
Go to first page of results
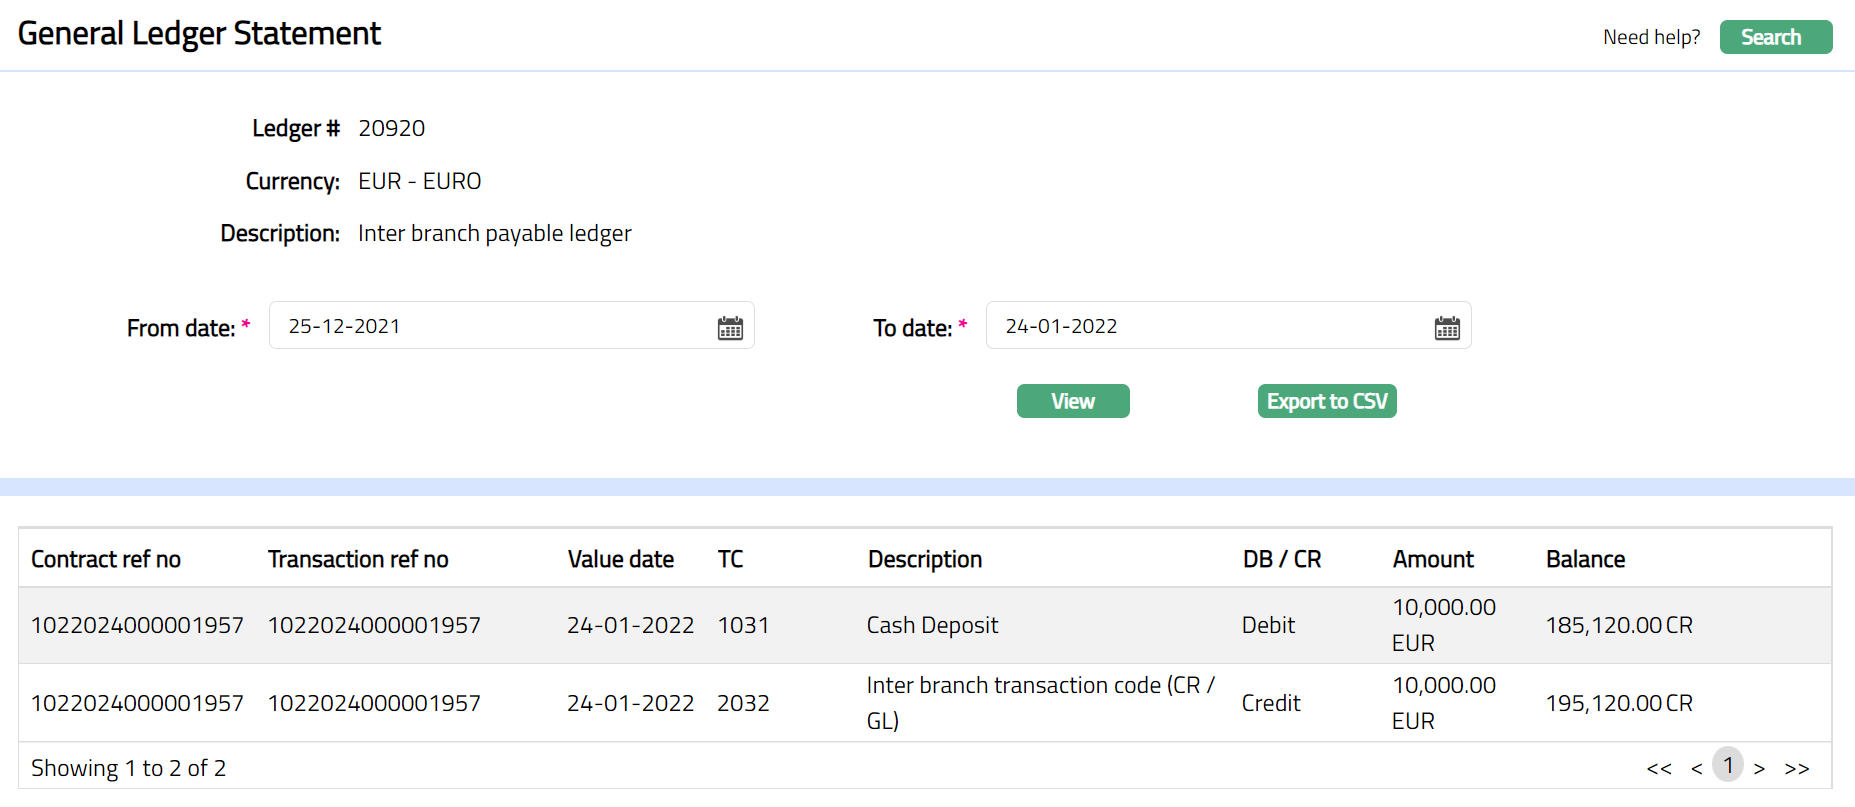pyautogui.click(x=1658, y=768)
